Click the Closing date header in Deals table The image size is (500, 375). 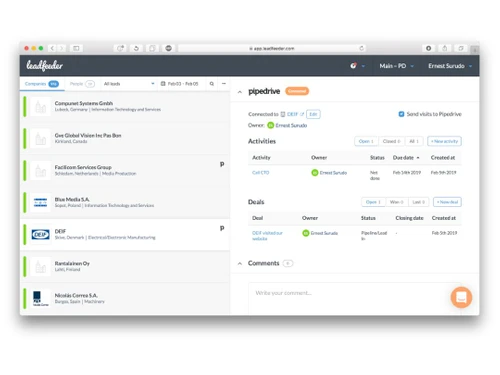(409, 218)
